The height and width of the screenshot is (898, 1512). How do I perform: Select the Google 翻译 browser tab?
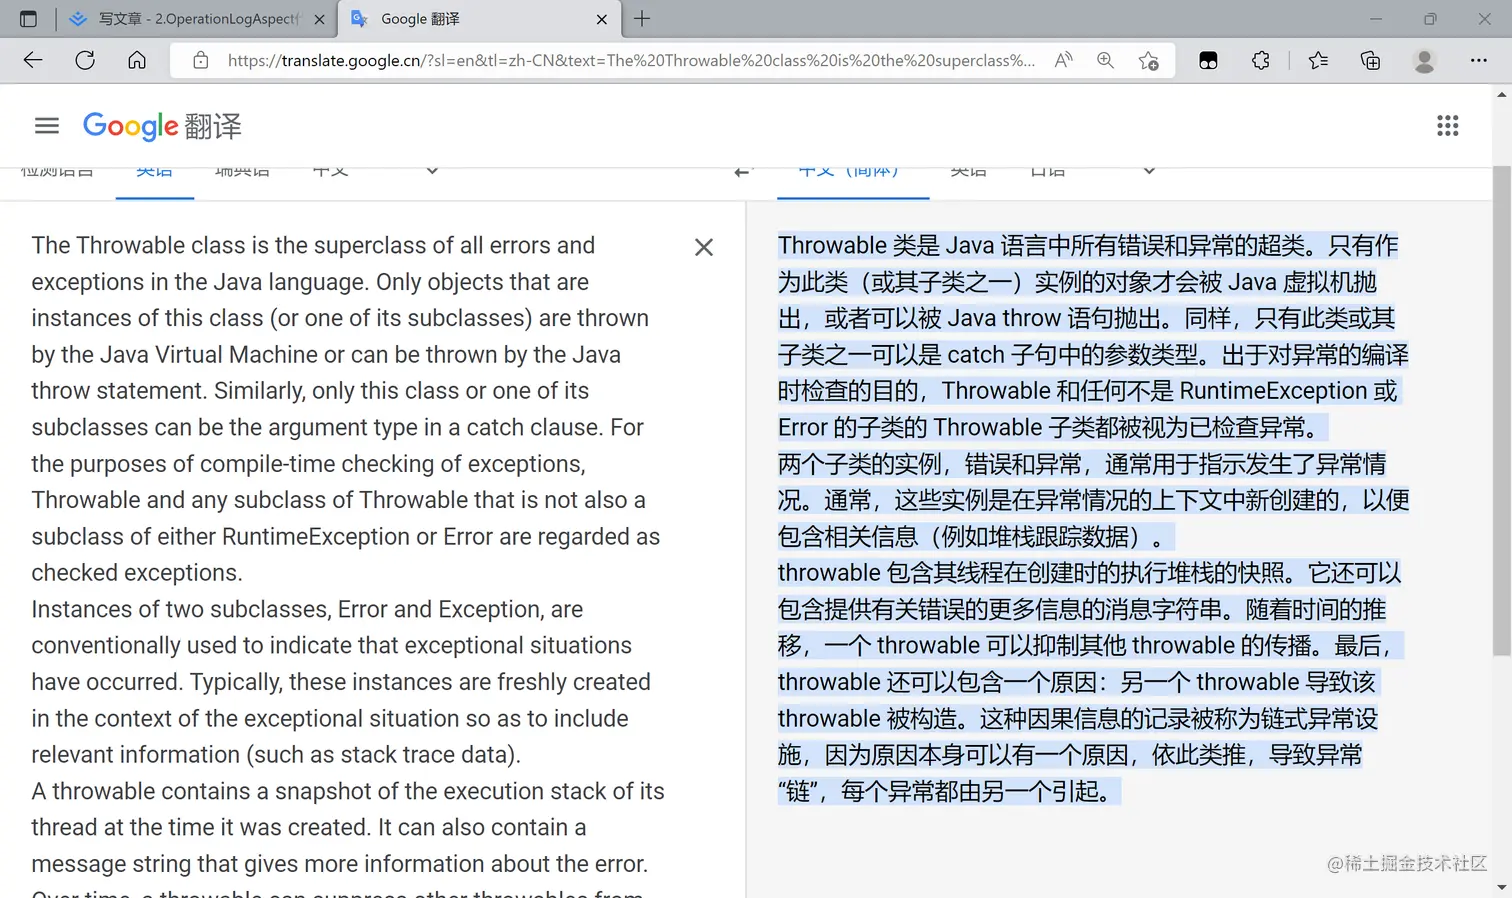click(x=479, y=19)
